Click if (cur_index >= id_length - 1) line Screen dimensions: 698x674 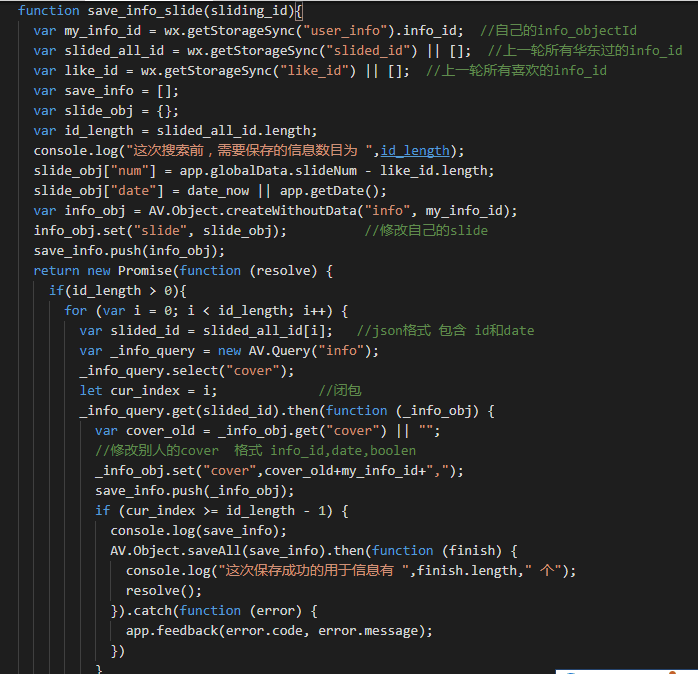(x=222, y=511)
